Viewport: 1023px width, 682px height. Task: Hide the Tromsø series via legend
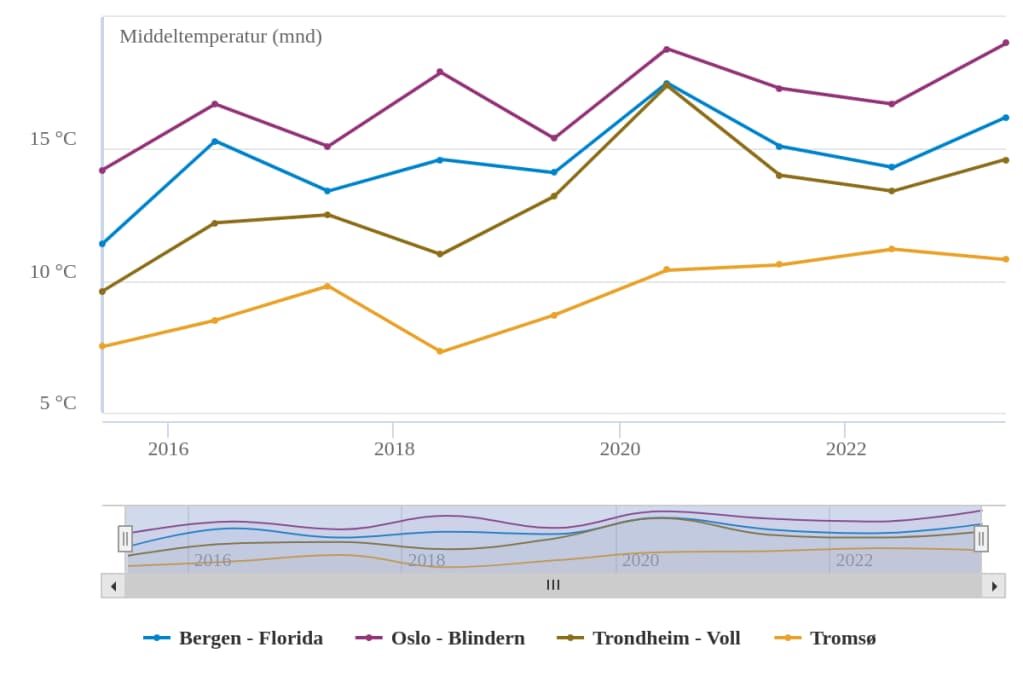point(842,638)
